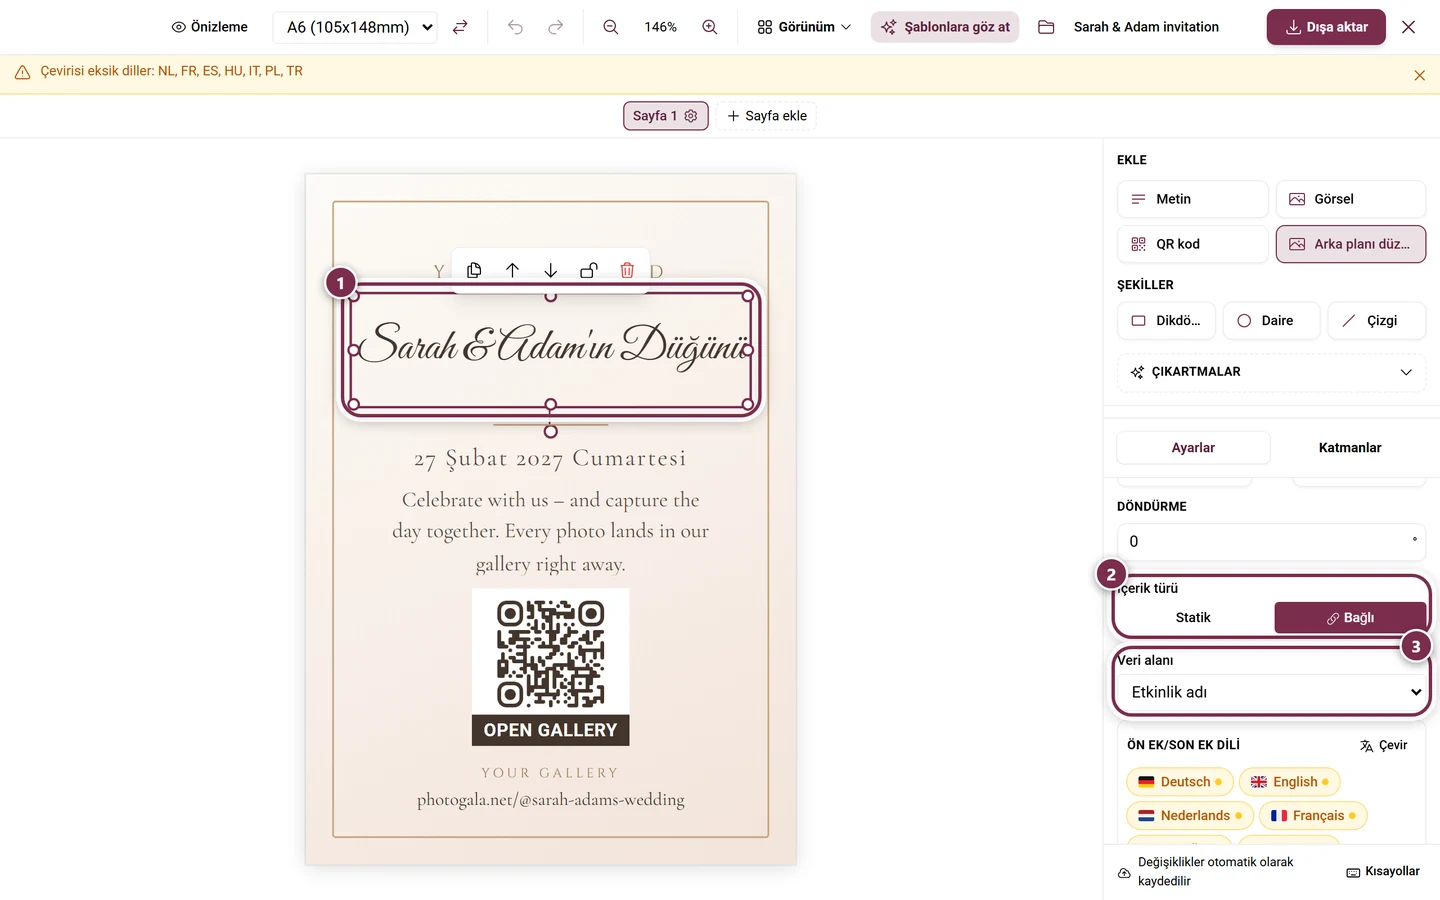Delete the selected element with the trash icon

point(627,270)
